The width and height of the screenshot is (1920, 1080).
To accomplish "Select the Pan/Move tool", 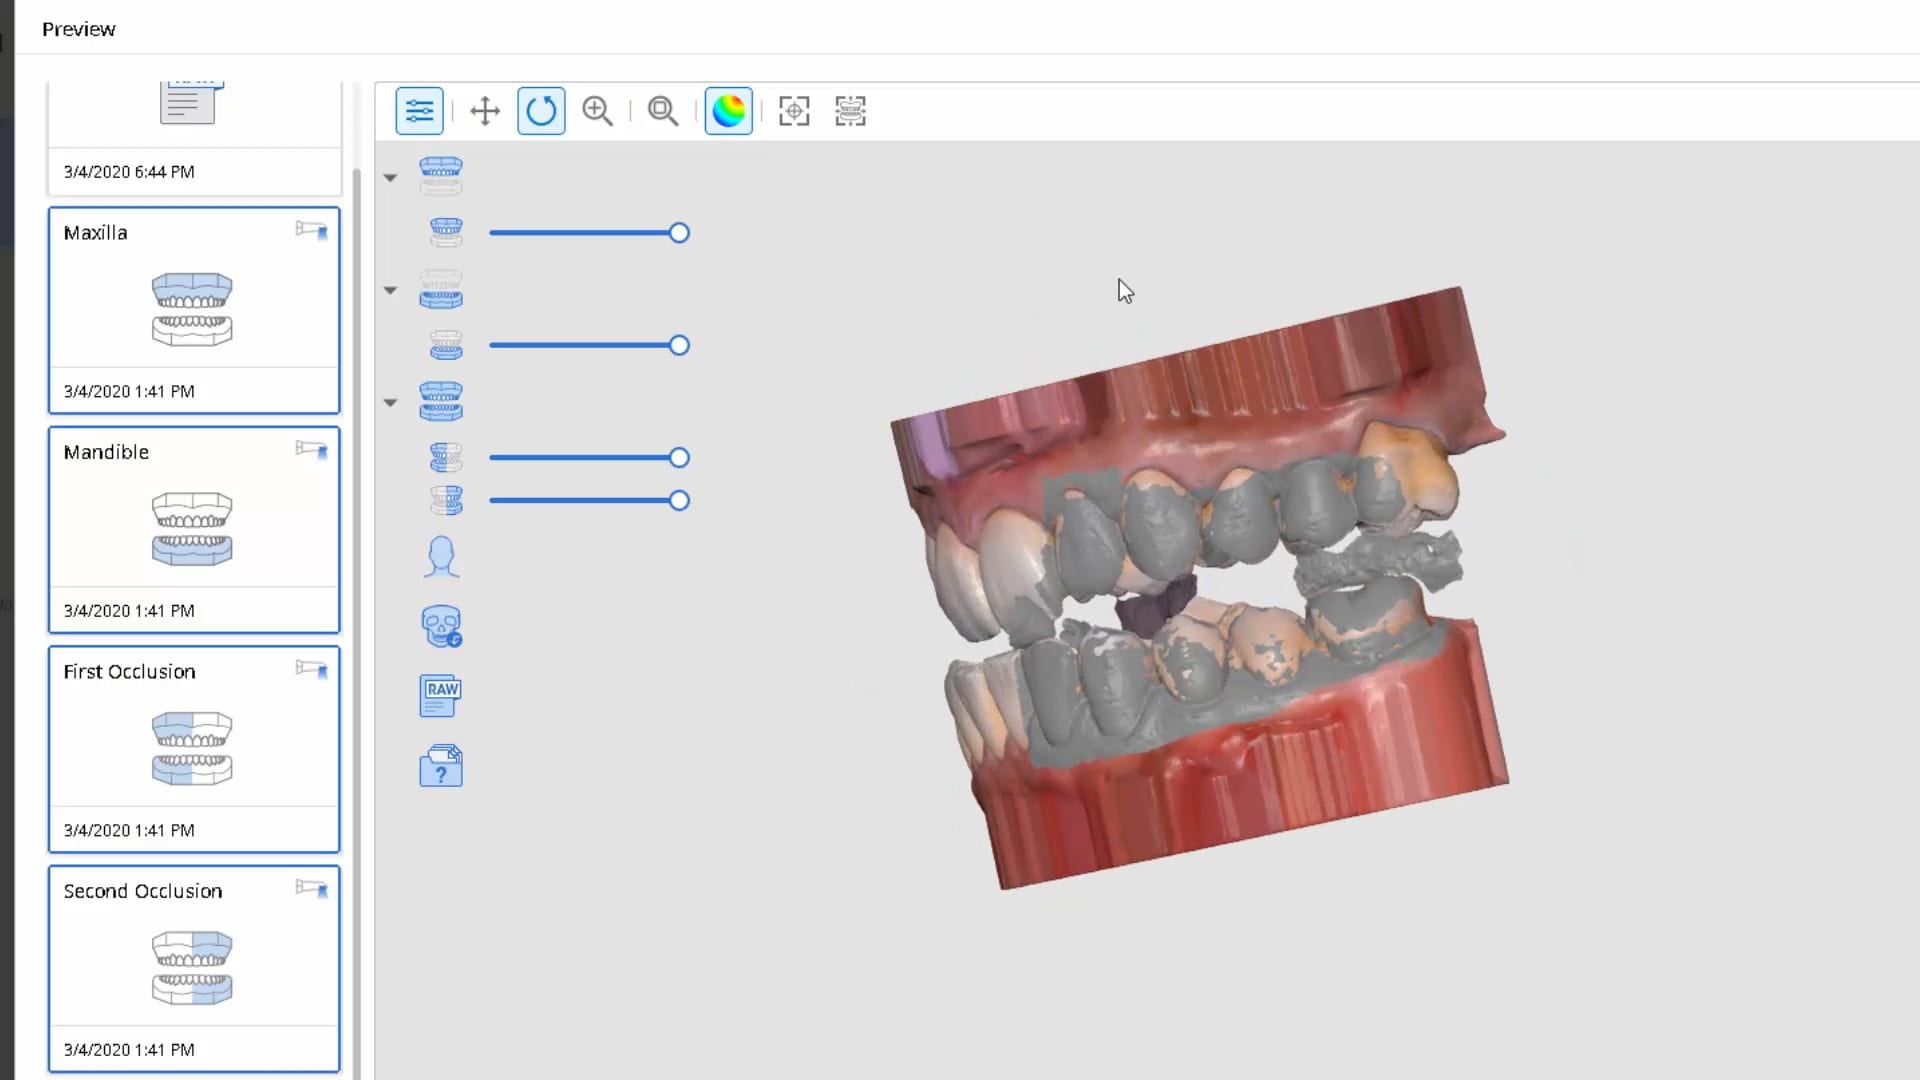I will coord(485,111).
